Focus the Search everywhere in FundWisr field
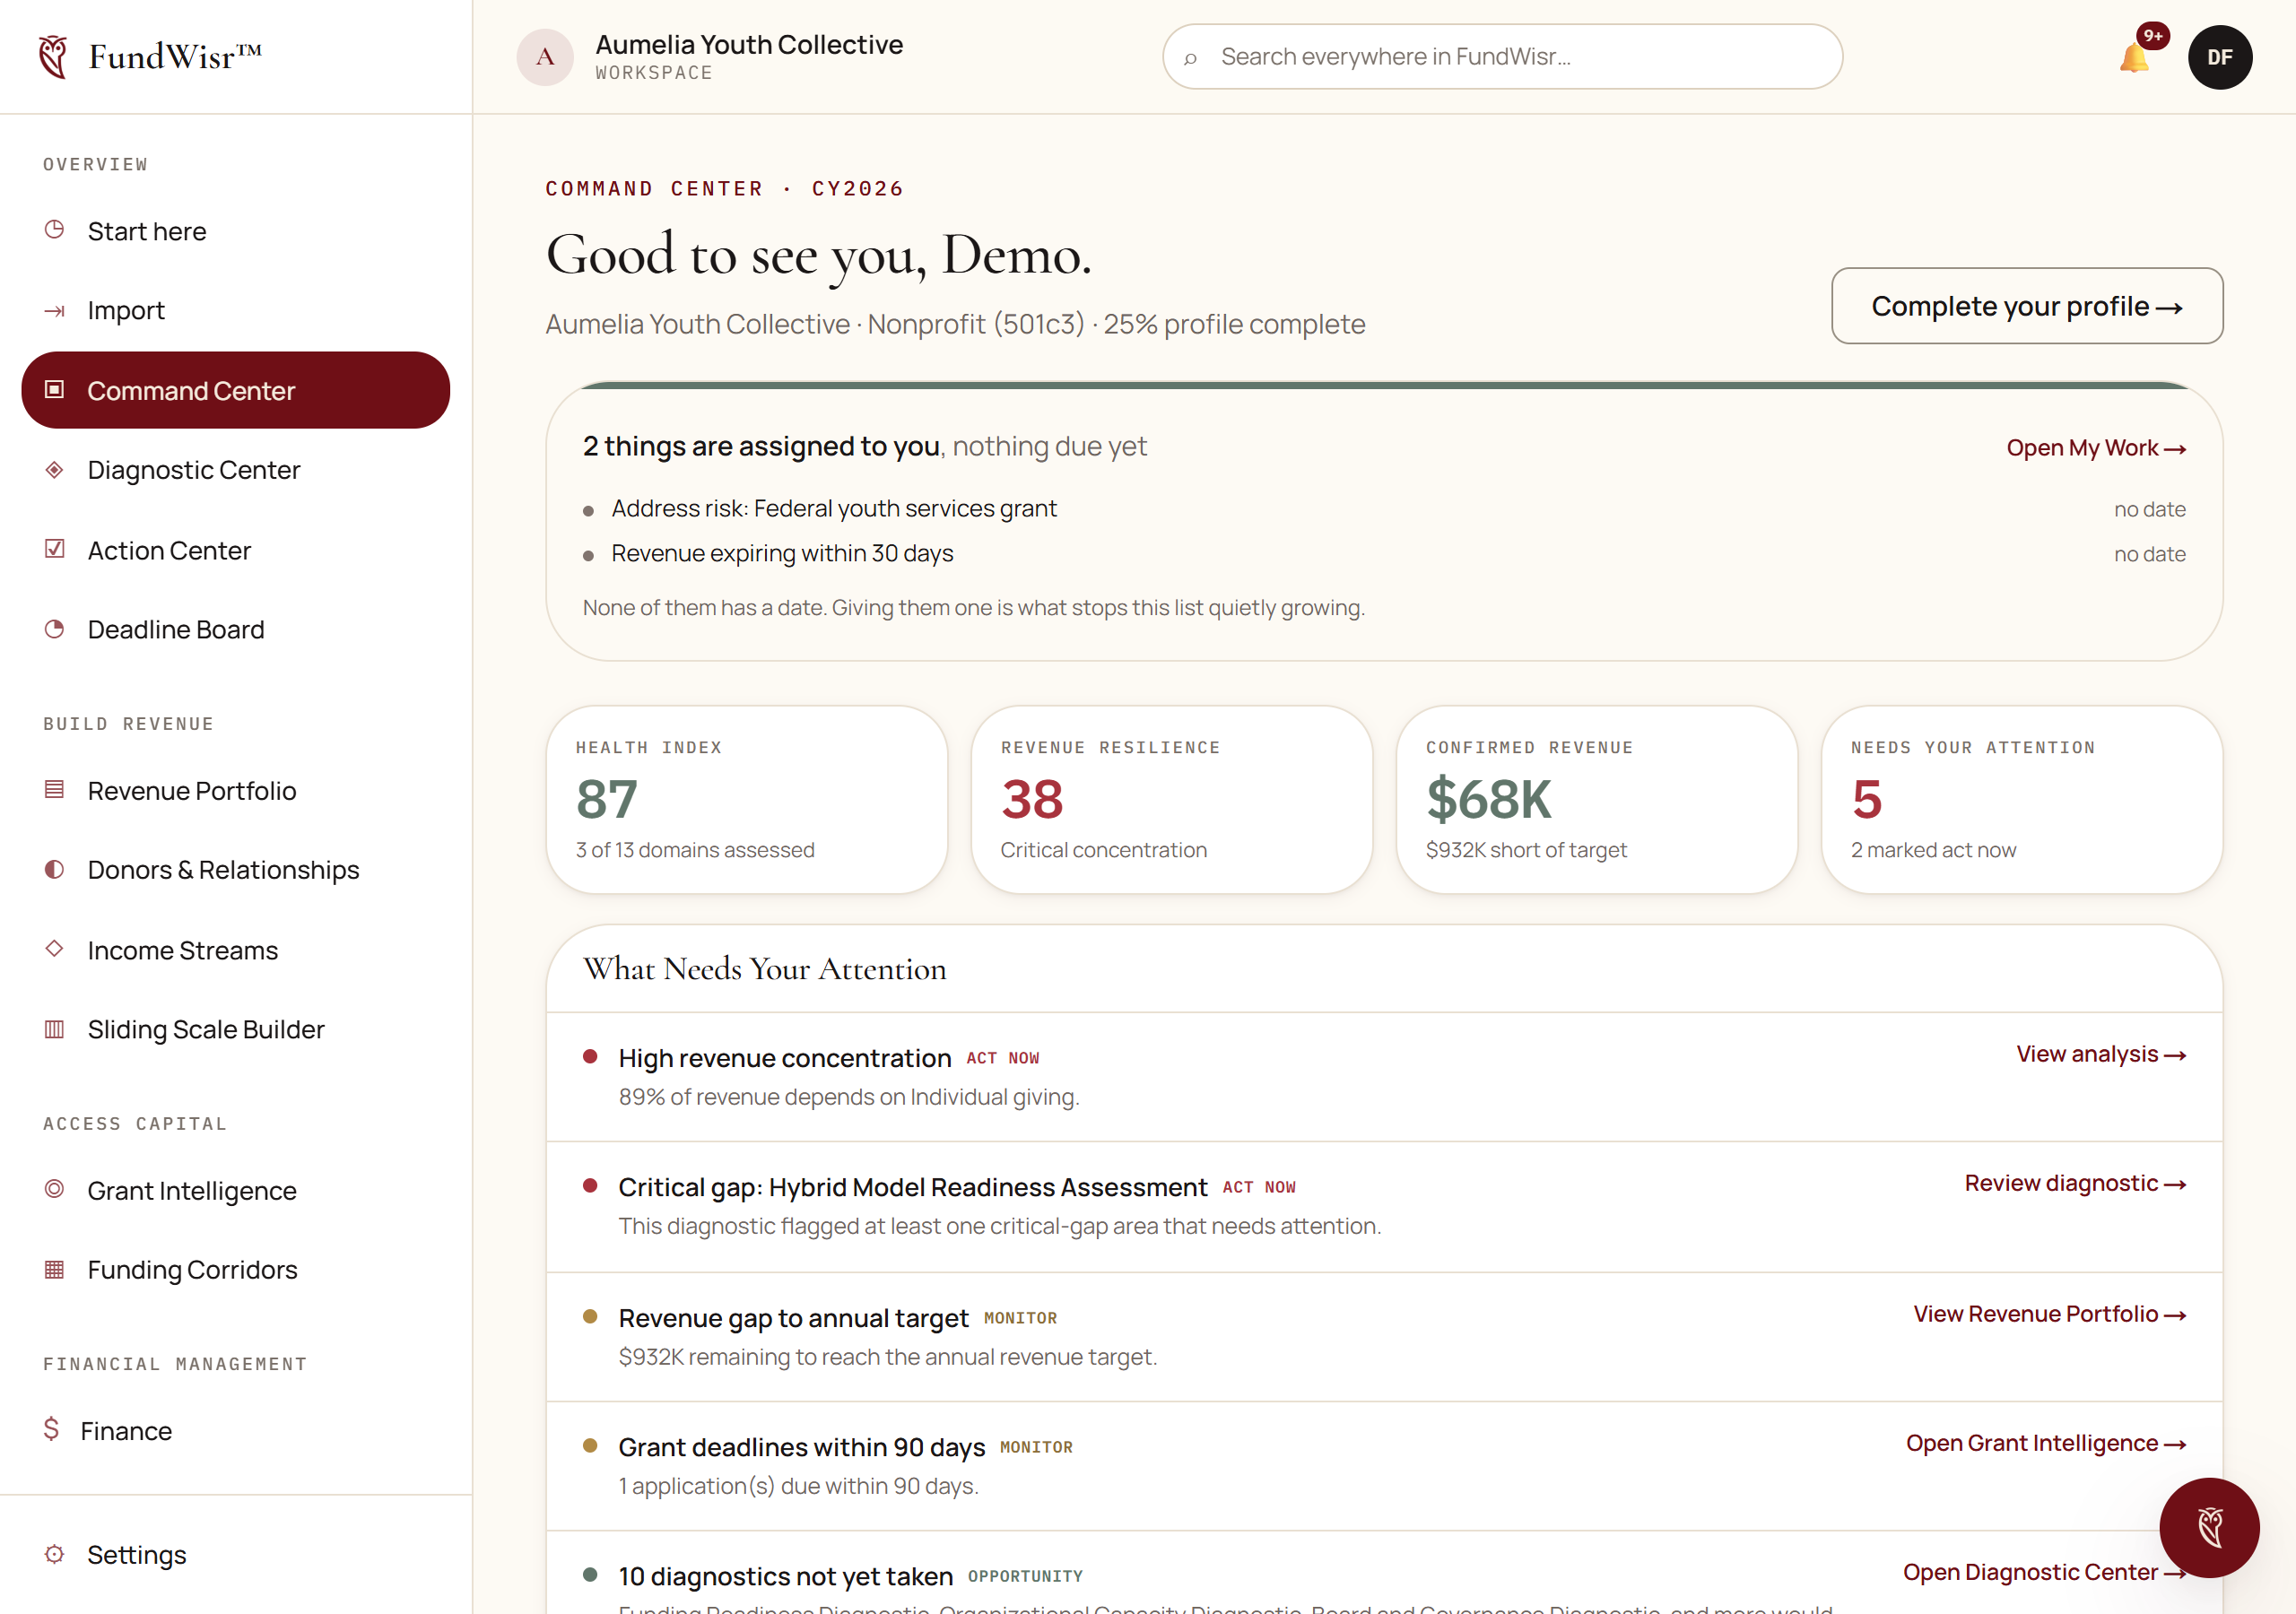This screenshot has width=2296, height=1614. pyautogui.click(x=1502, y=57)
